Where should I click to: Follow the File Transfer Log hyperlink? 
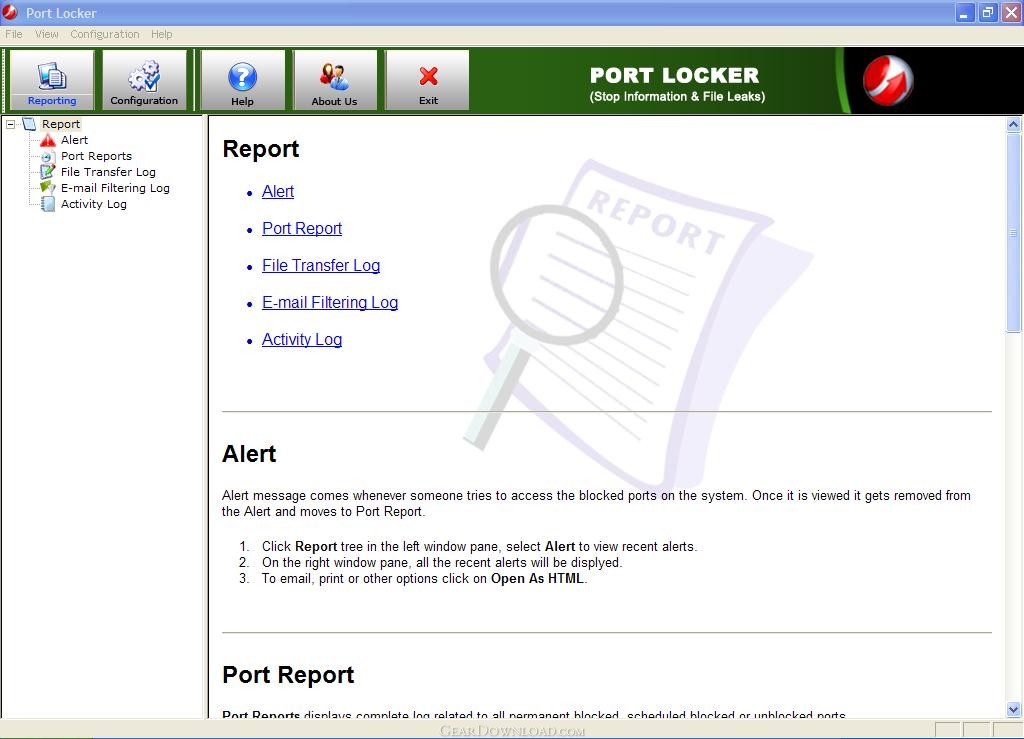pos(321,266)
